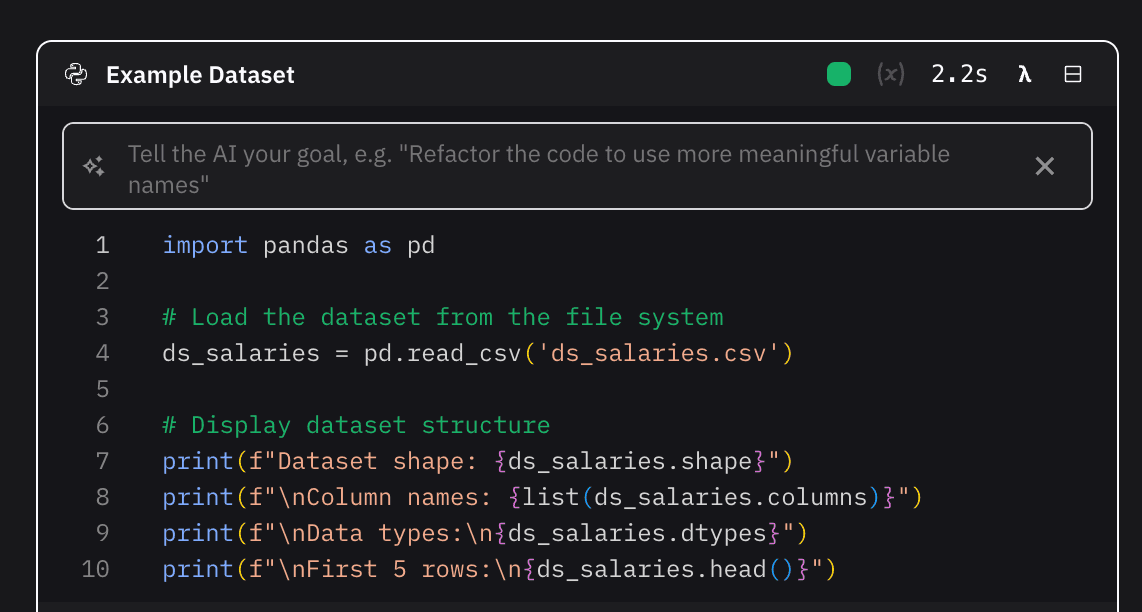
Task: Click line number 2 of the empty line
Action: tap(102, 282)
